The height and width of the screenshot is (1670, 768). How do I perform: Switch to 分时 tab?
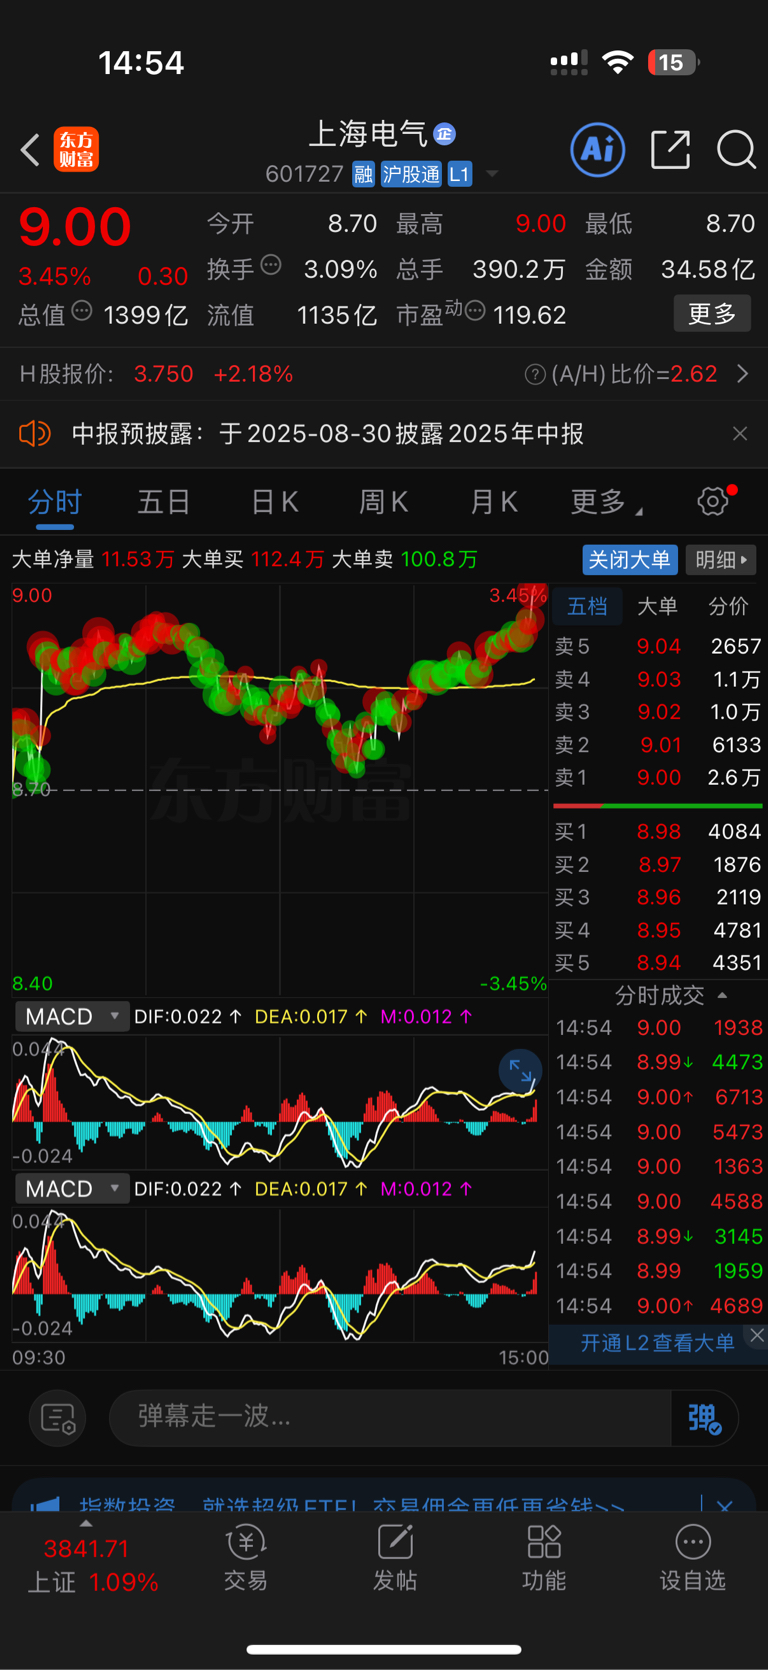coord(54,501)
